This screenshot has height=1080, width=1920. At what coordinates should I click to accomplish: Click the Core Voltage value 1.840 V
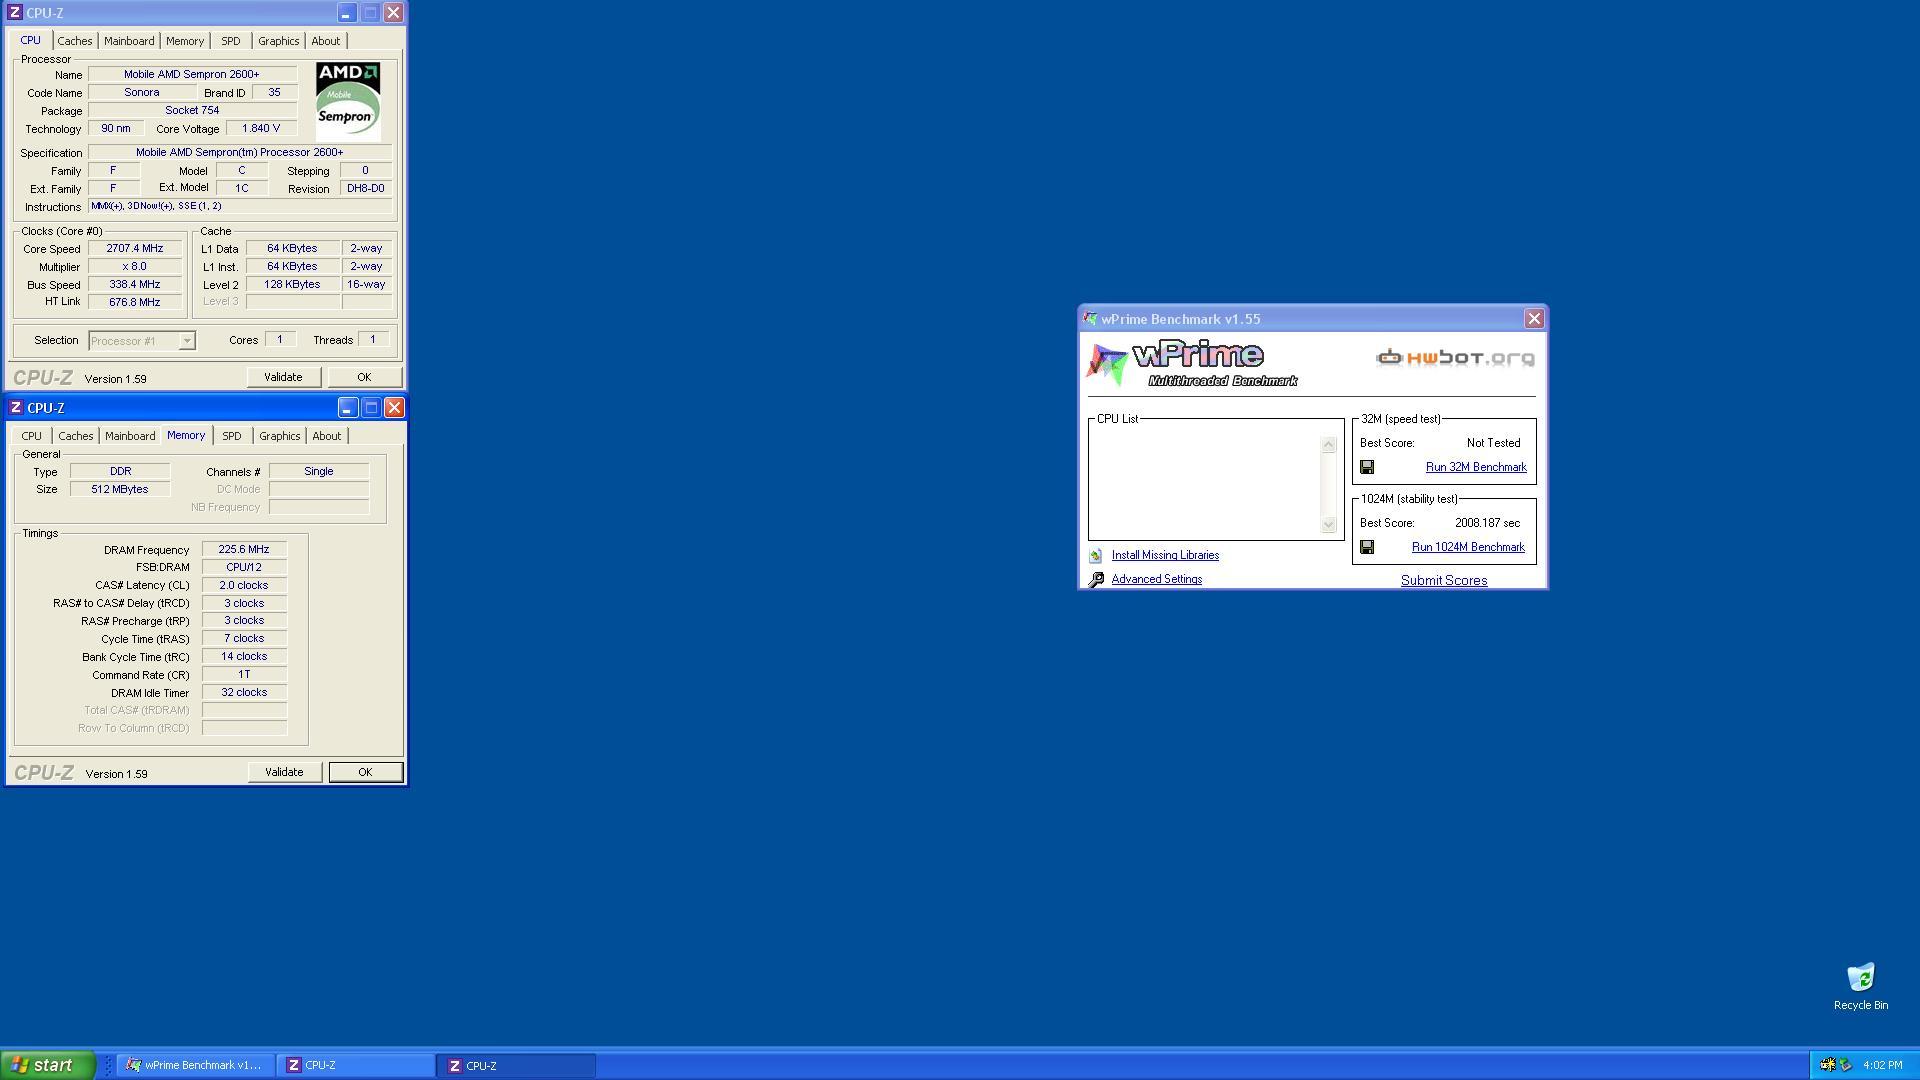click(261, 128)
